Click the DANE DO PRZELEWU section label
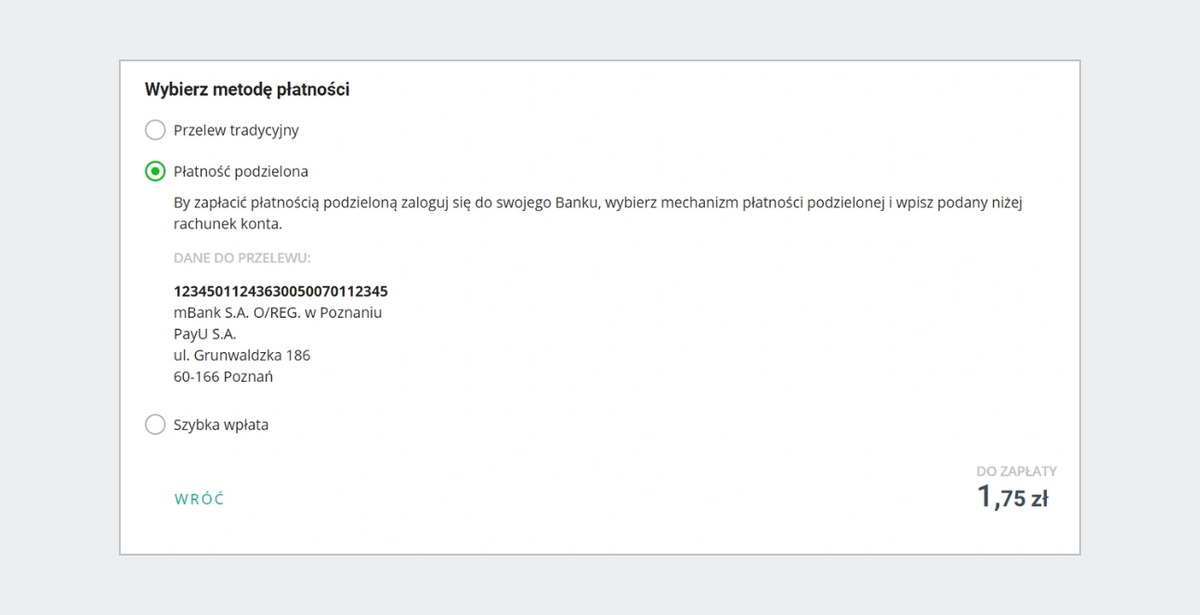The width and height of the screenshot is (1200, 615). 242,258
